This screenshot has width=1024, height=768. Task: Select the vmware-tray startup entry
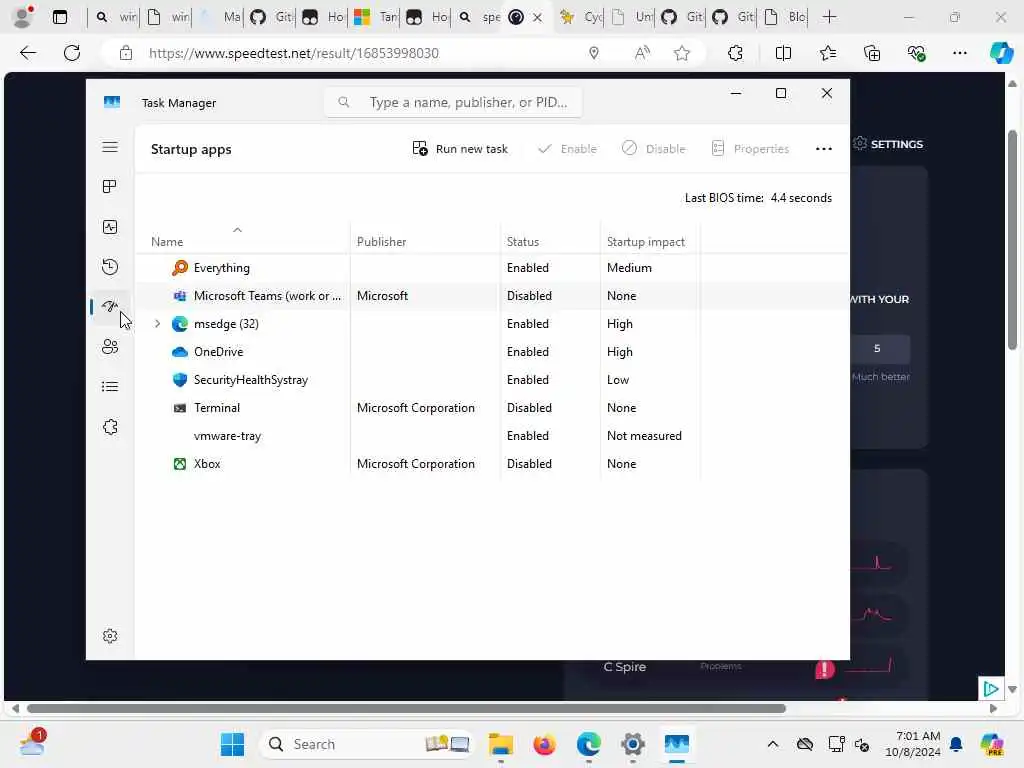click(227, 436)
